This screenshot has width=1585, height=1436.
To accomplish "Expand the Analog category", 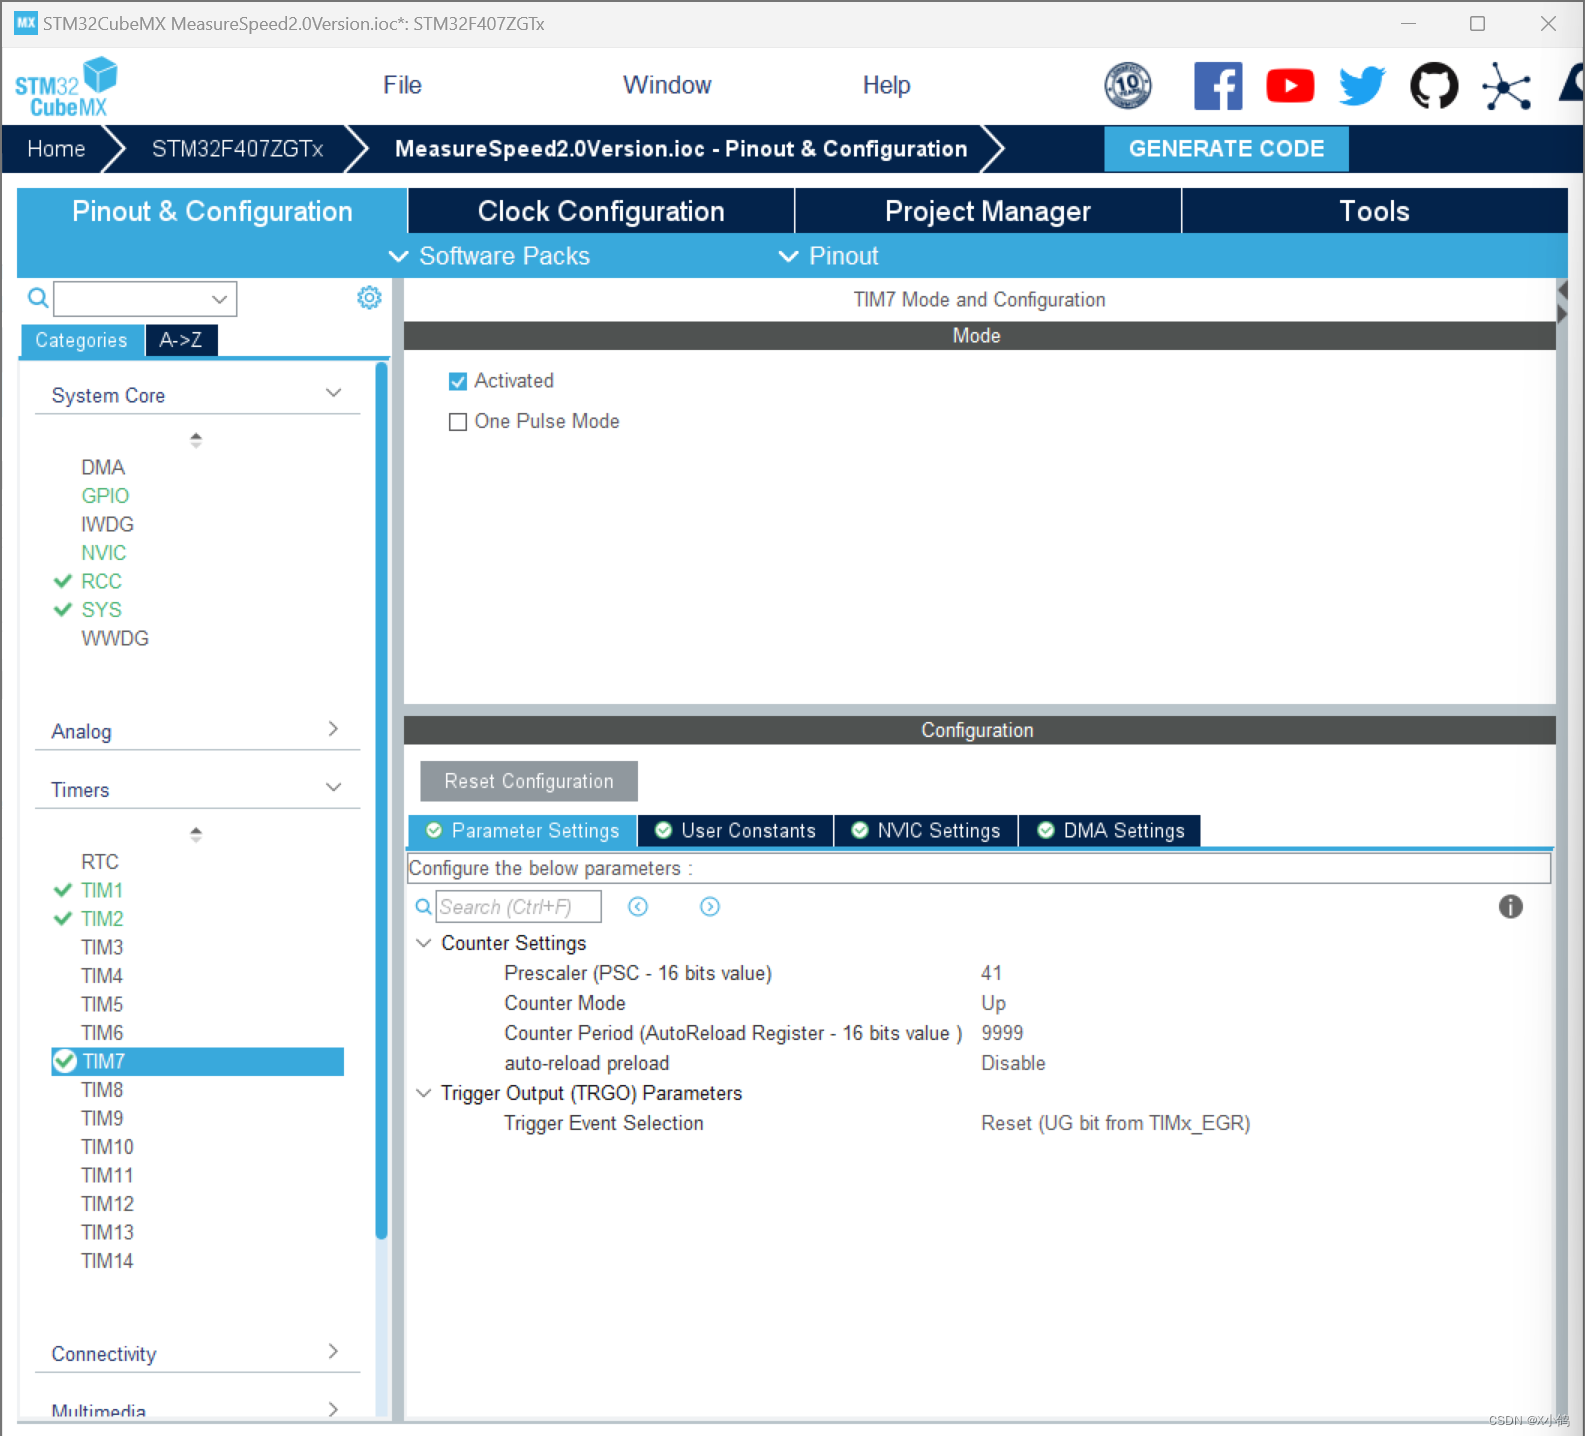I will [334, 730].
